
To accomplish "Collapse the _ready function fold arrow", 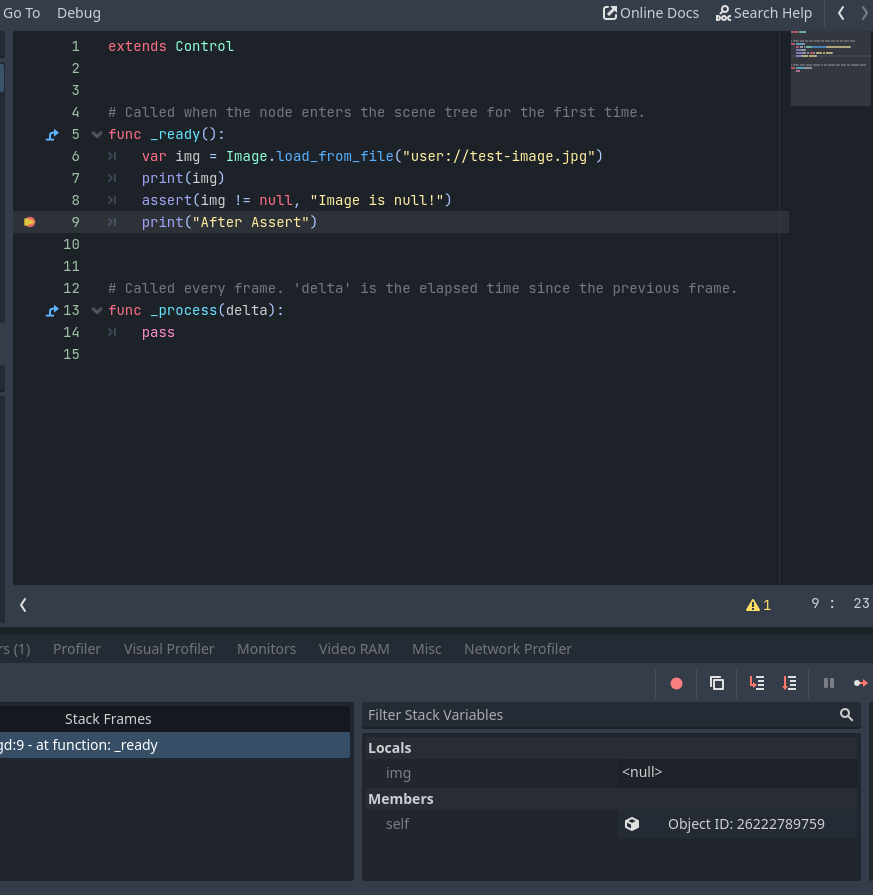I will 96,134.
